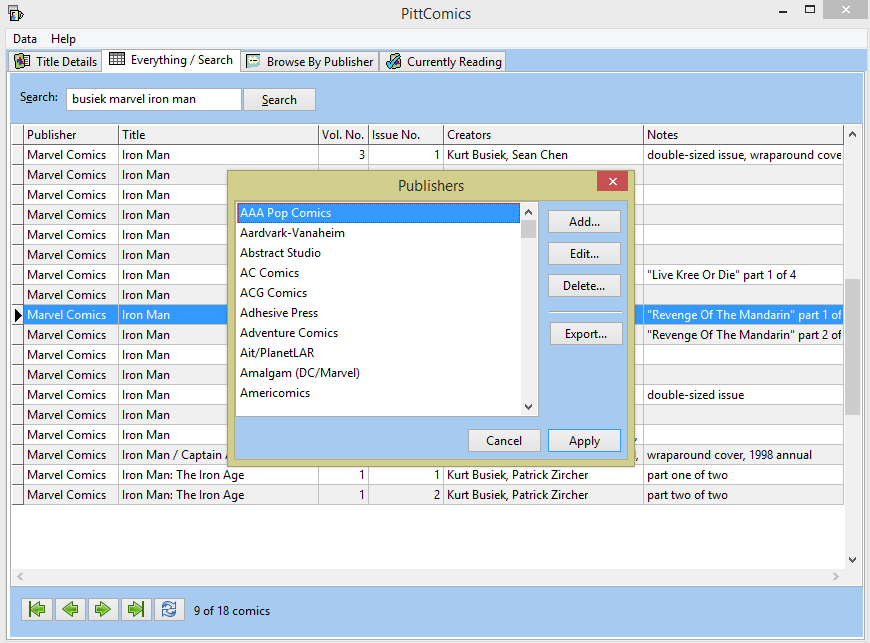This screenshot has width=870, height=643.
Task: Click Edit... in Publishers dialog
Action: click(584, 254)
